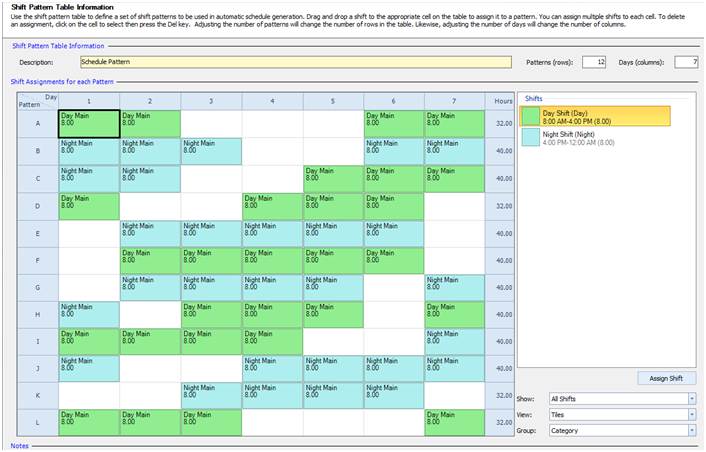The image size is (706, 452).
Task: Select pattern H day 1 Night Main cell
Action: coord(89,315)
